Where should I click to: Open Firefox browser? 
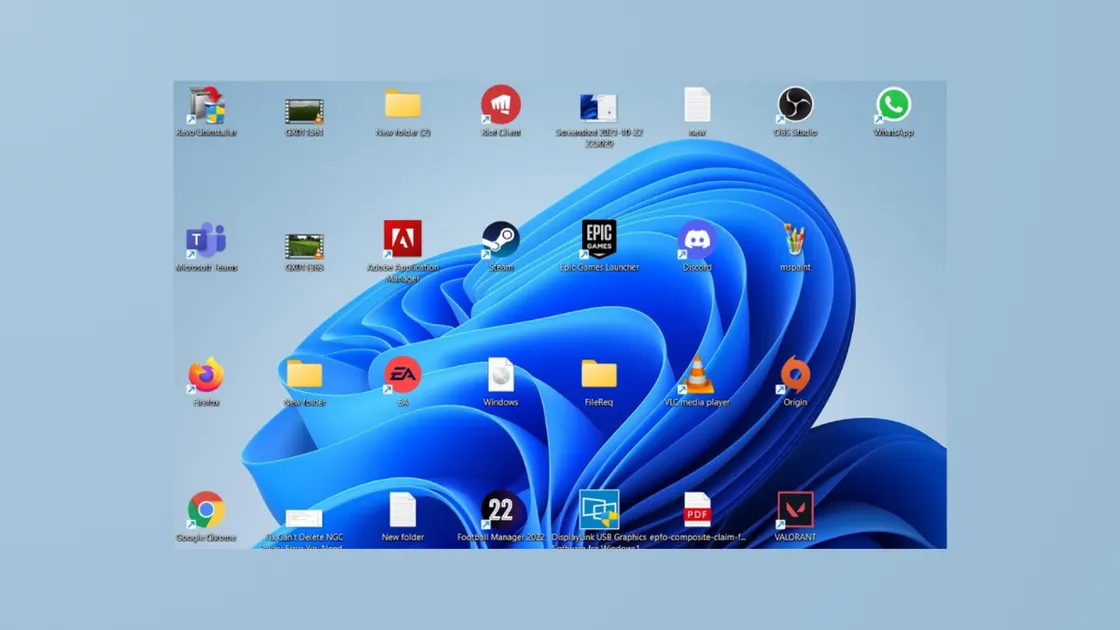point(207,375)
